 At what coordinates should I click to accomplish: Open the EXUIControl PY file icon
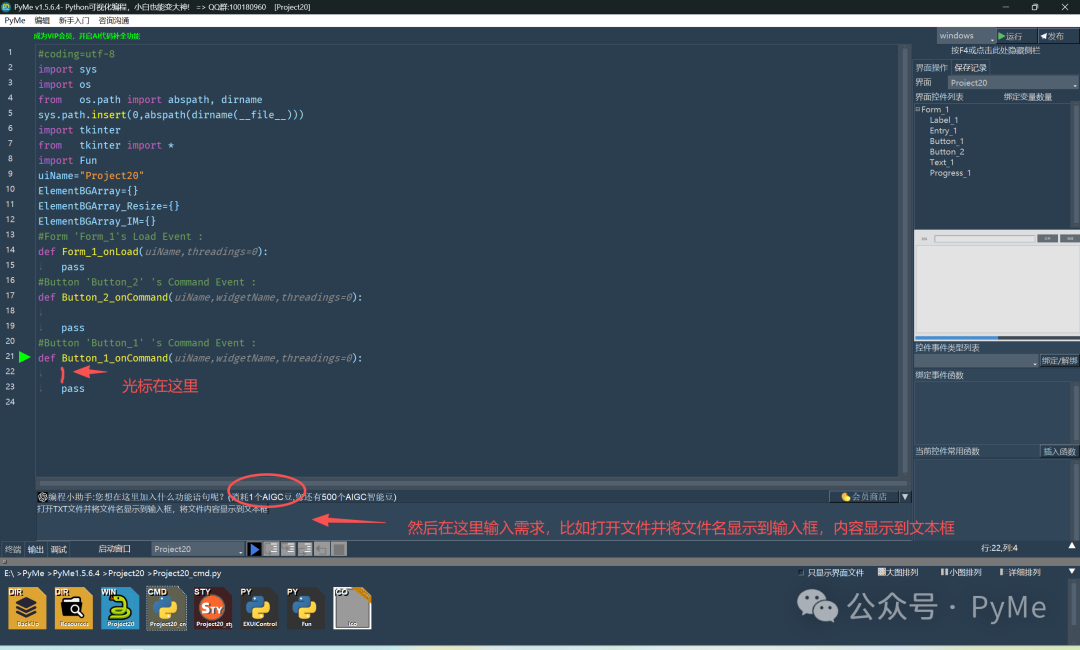(x=259, y=608)
